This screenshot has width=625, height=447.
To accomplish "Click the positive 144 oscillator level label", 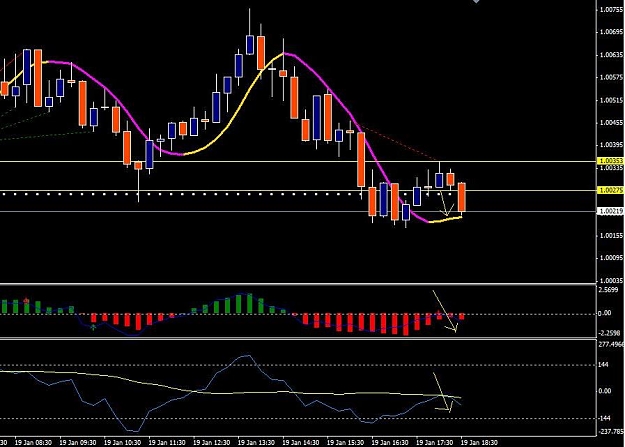I will (x=603, y=365).
